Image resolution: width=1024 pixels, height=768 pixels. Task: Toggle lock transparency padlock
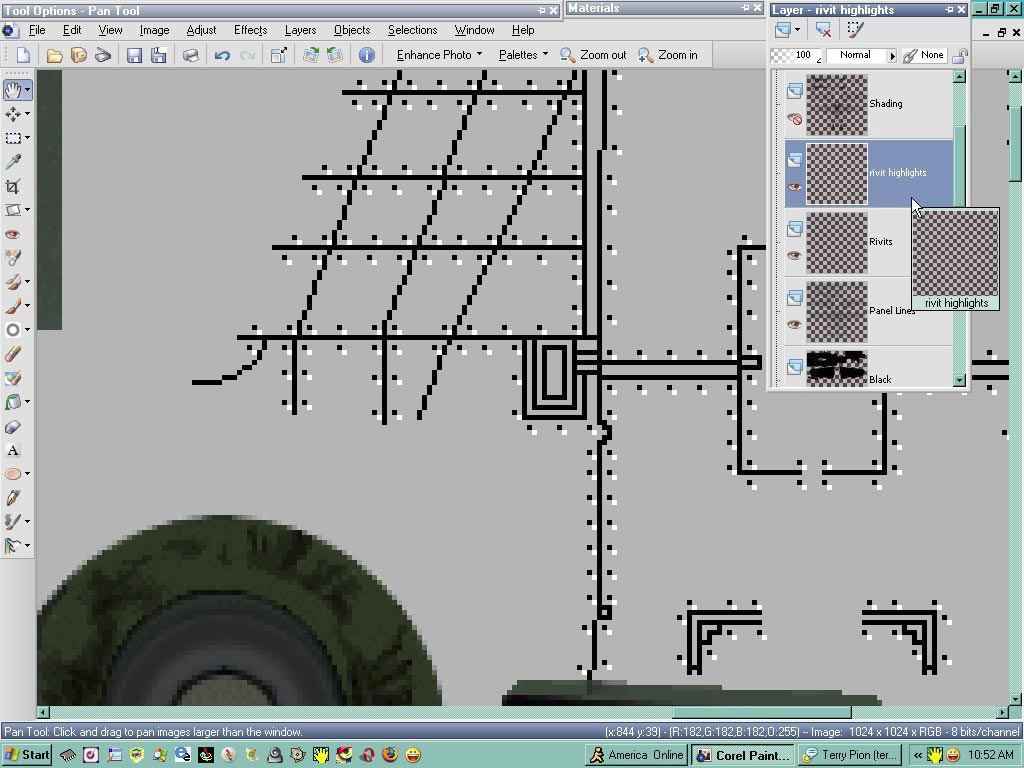[x=959, y=56]
